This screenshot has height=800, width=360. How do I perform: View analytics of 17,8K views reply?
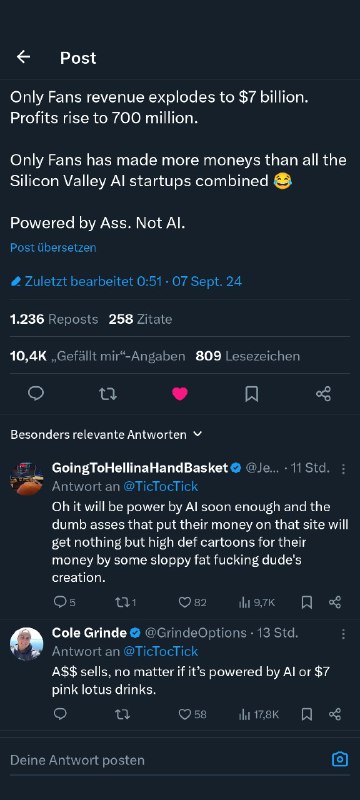click(259, 714)
